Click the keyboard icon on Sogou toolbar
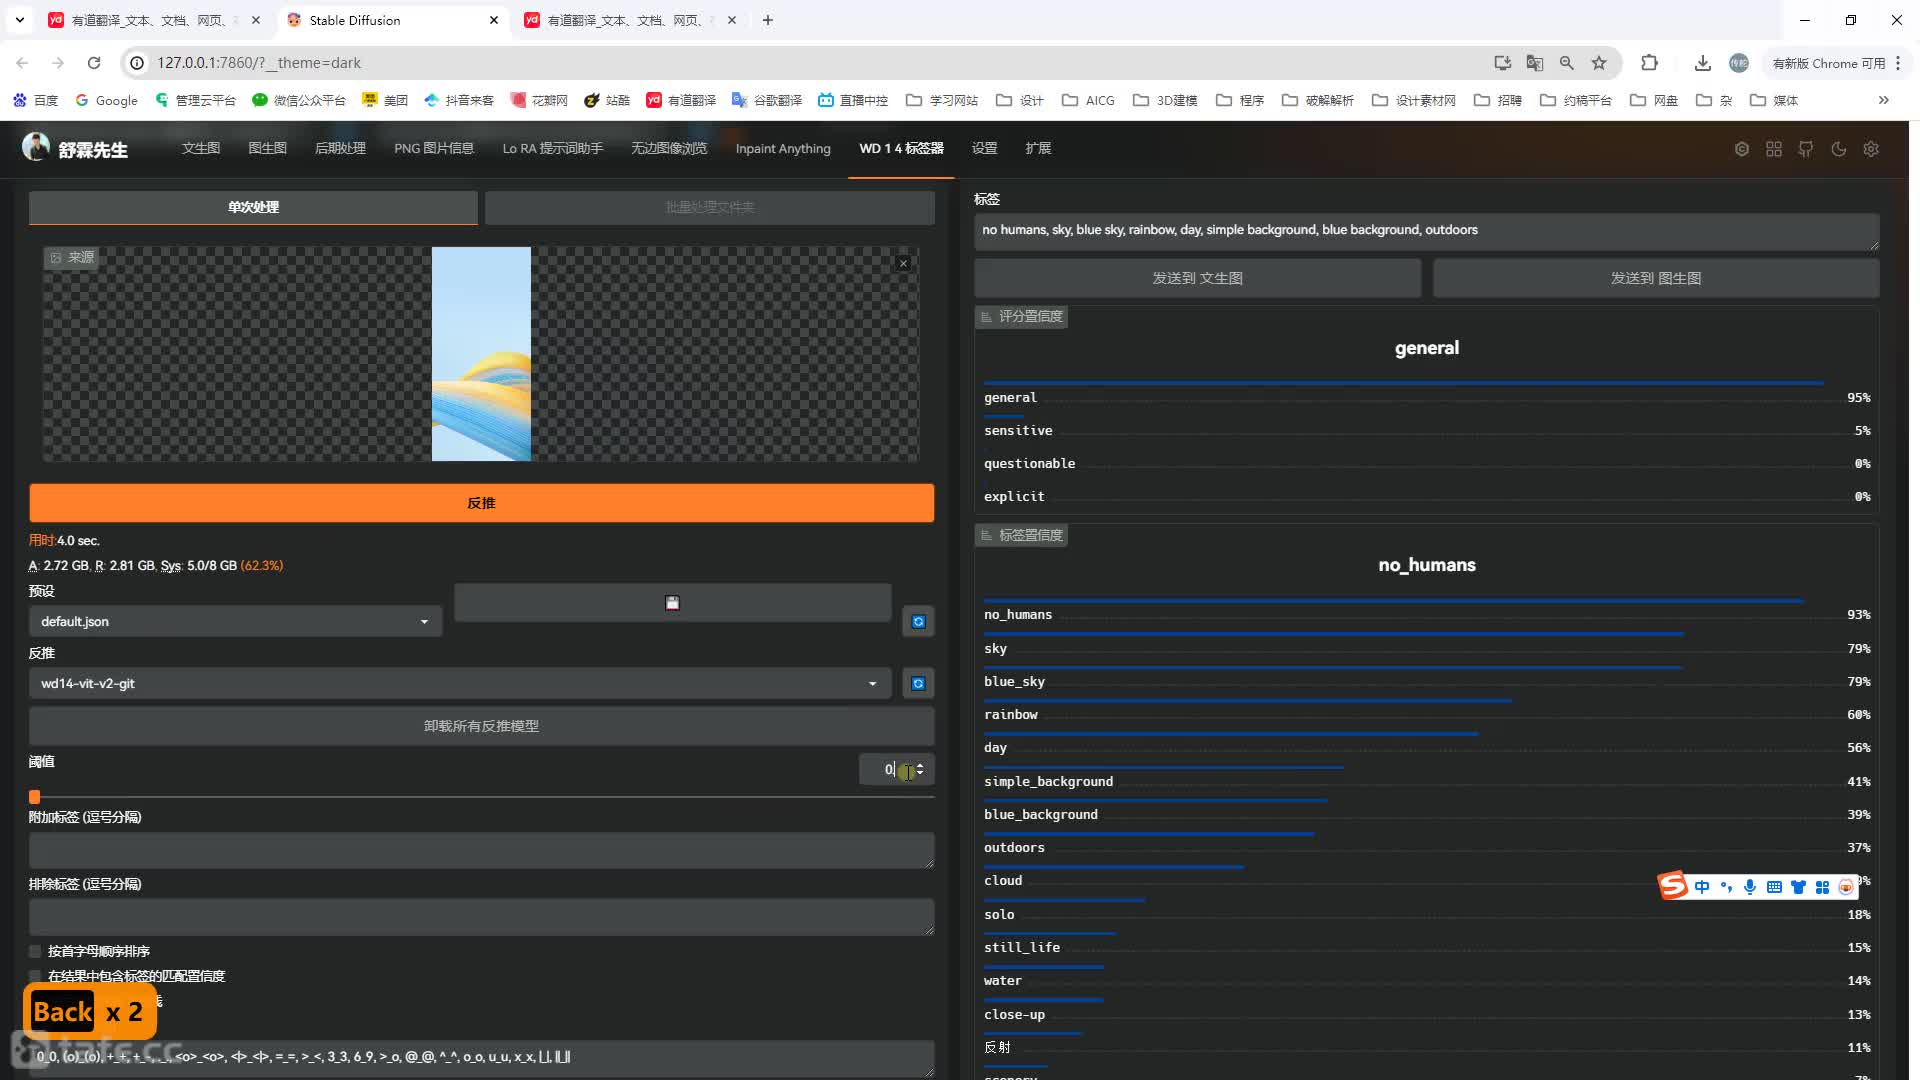The width and height of the screenshot is (1920, 1080). coord(1774,887)
